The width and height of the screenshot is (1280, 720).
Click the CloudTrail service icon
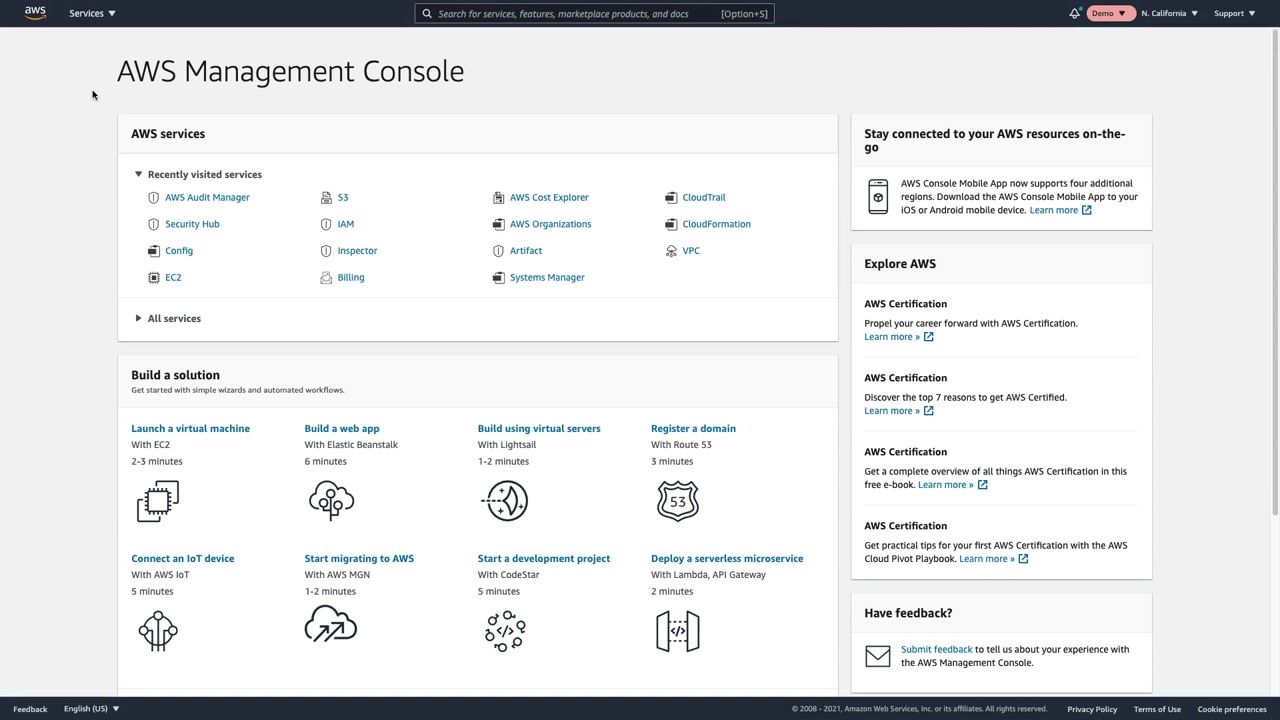(x=671, y=198)
